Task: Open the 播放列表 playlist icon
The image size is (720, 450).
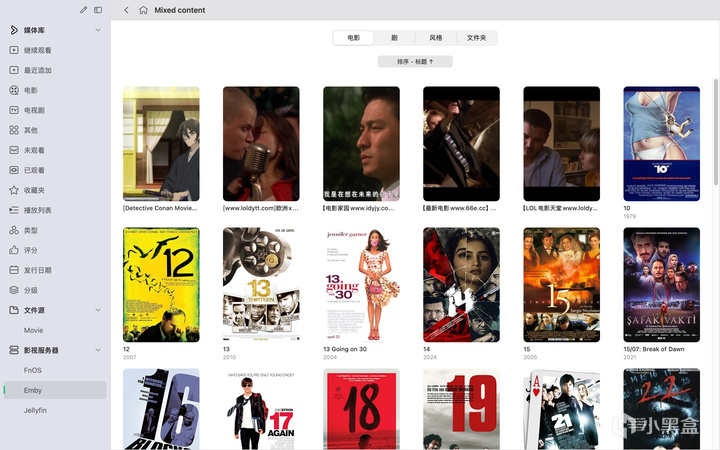Action: (x=14, y=210)
